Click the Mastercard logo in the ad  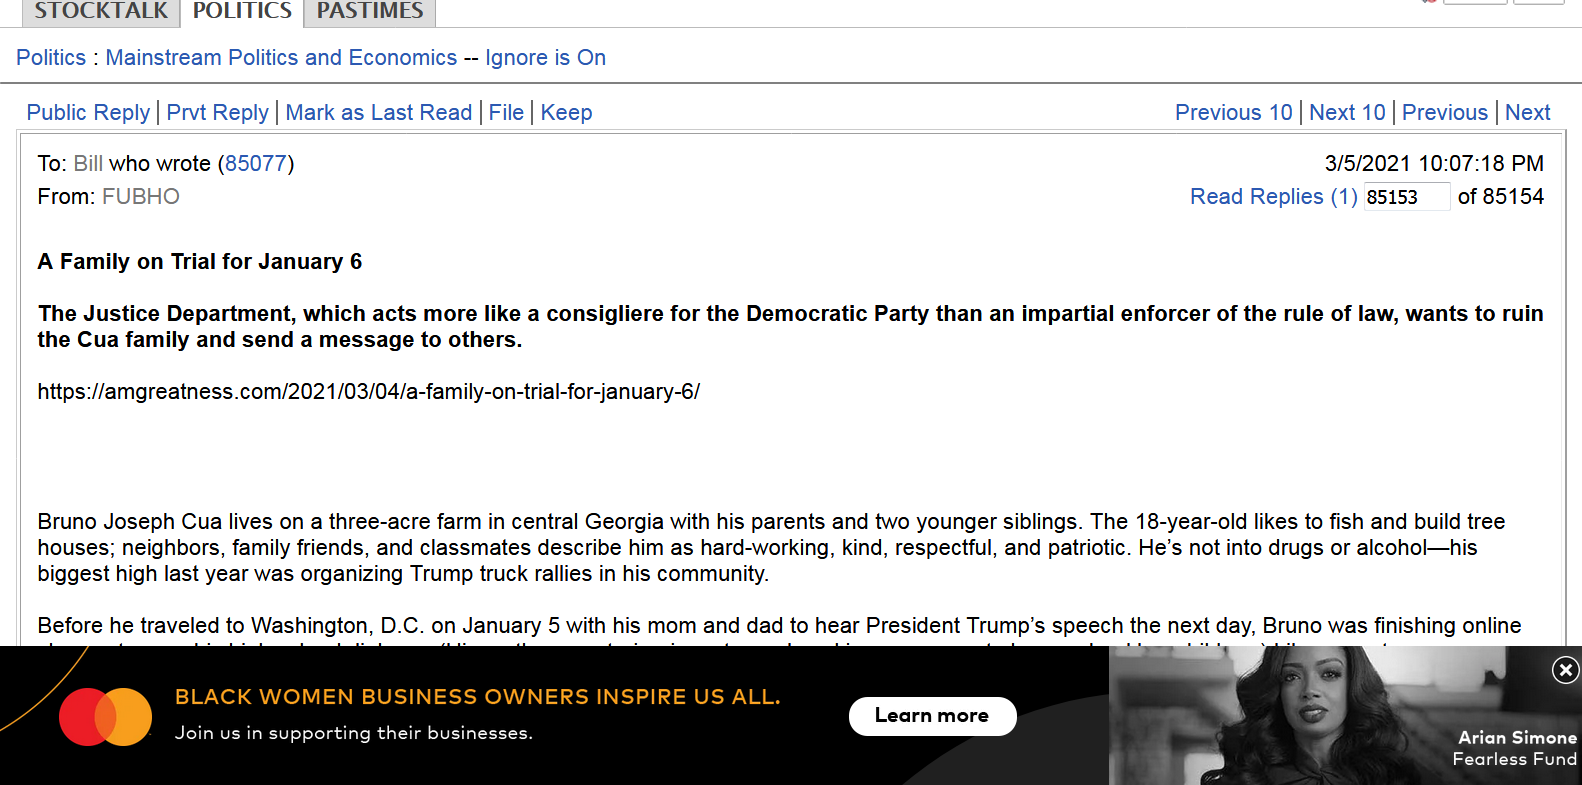click(105, 717)
